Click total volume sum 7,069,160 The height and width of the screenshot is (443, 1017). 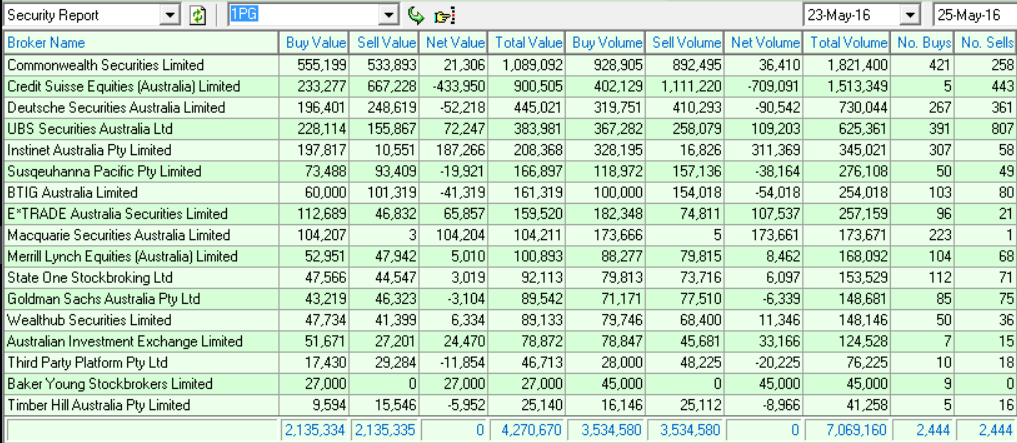click(x=855, y=430)
